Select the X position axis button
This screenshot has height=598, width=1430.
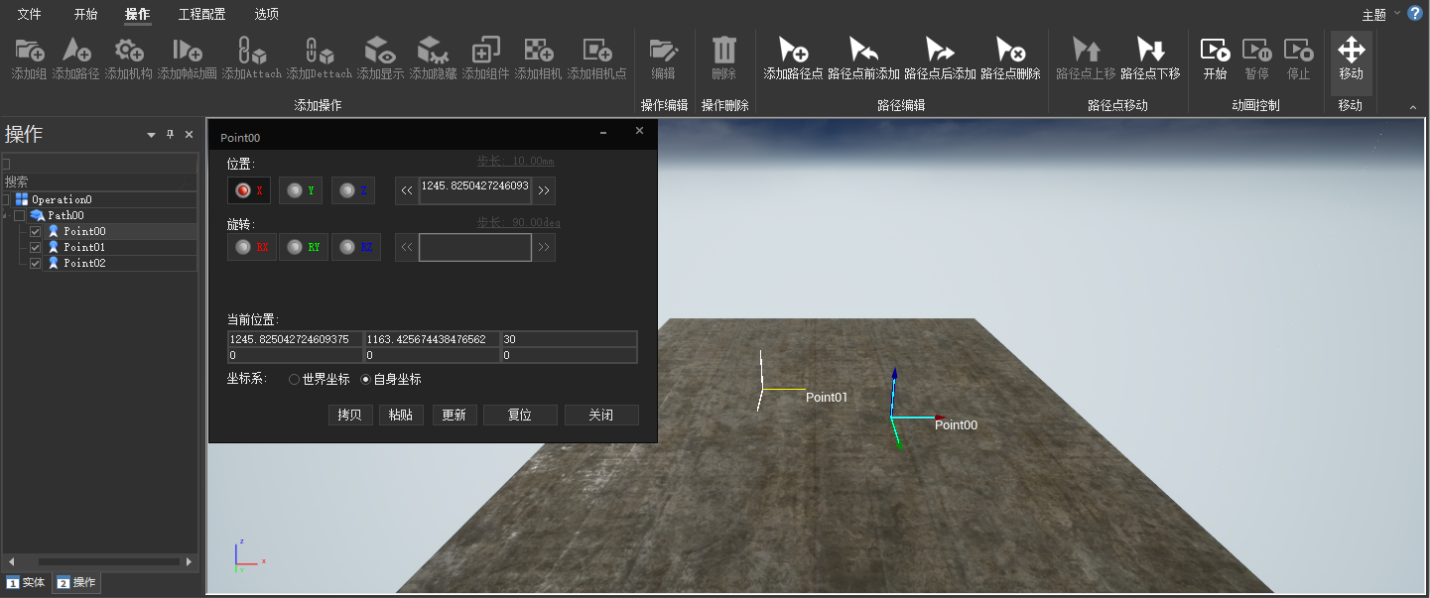tap(249, 190)
